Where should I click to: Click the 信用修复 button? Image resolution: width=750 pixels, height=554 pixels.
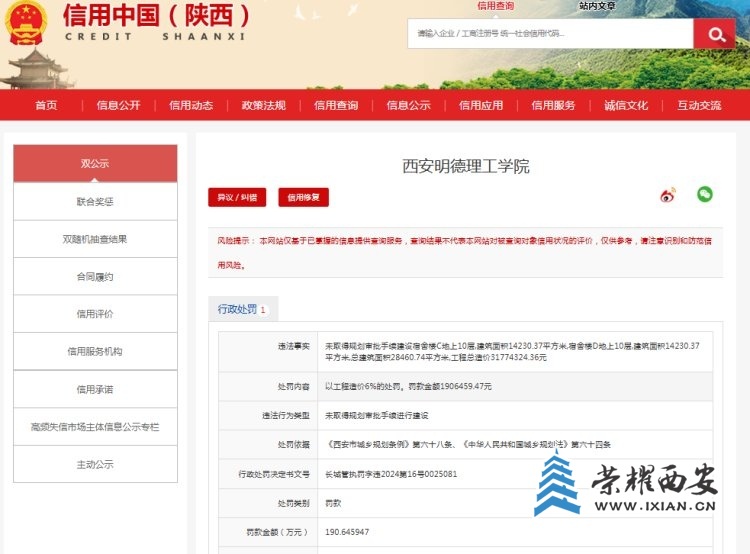pos(303,197)
